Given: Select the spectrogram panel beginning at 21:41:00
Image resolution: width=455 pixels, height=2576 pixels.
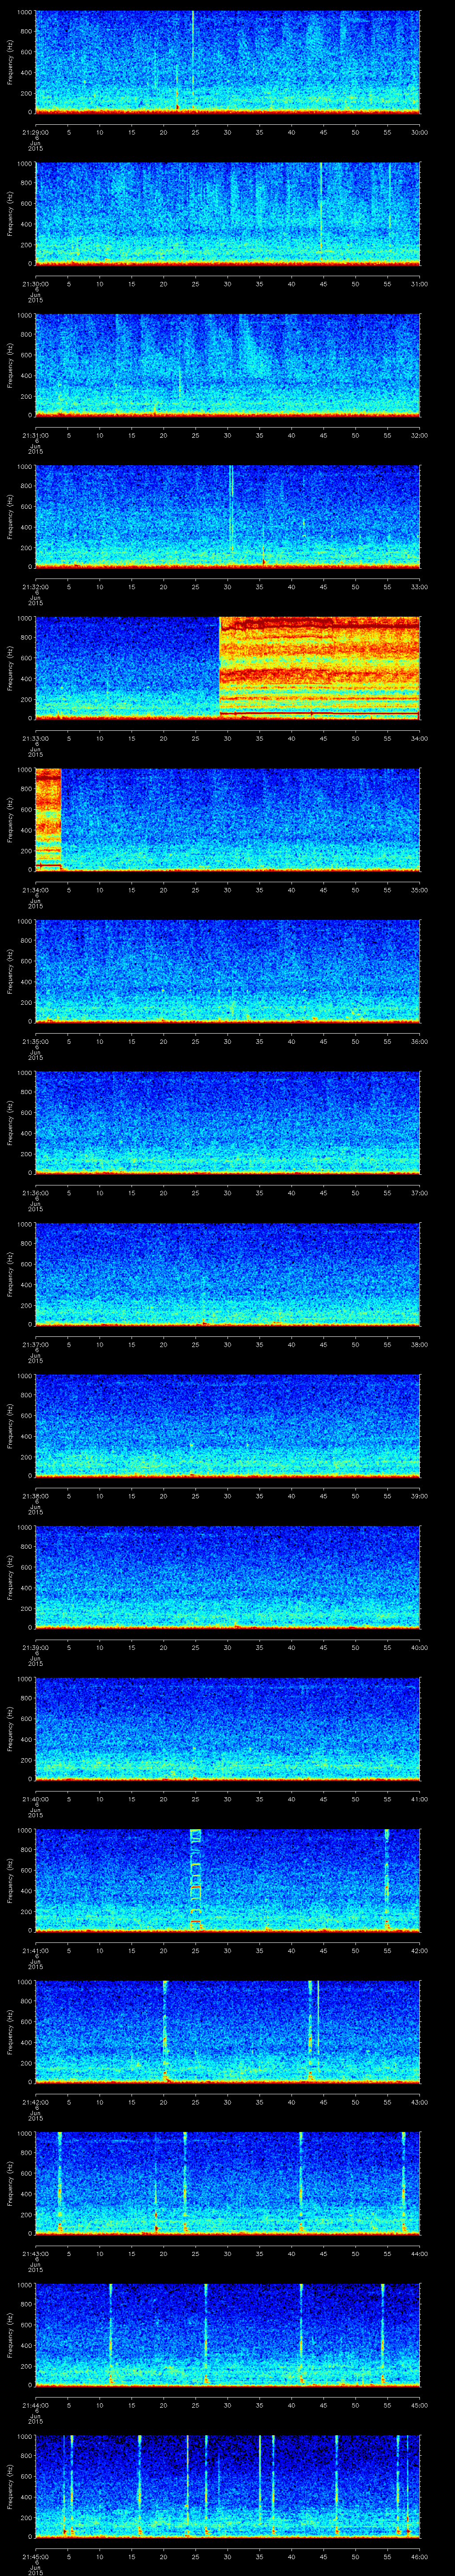Looking at the screenshot, I should pos(227,1880).
